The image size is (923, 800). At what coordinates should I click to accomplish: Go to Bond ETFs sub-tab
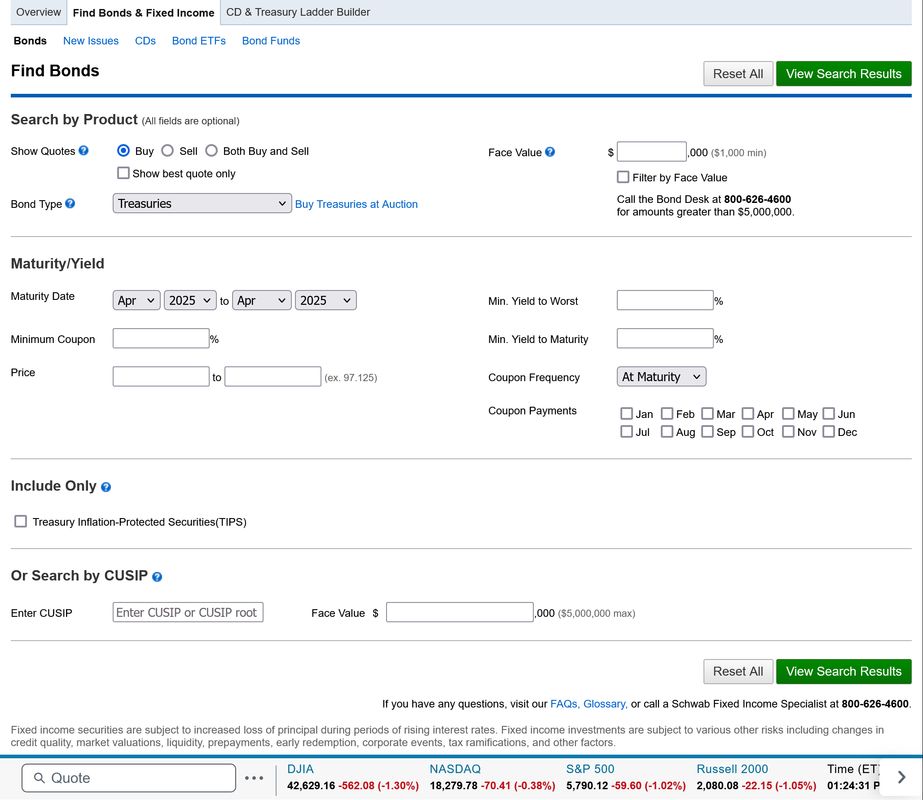pos(199,41)
